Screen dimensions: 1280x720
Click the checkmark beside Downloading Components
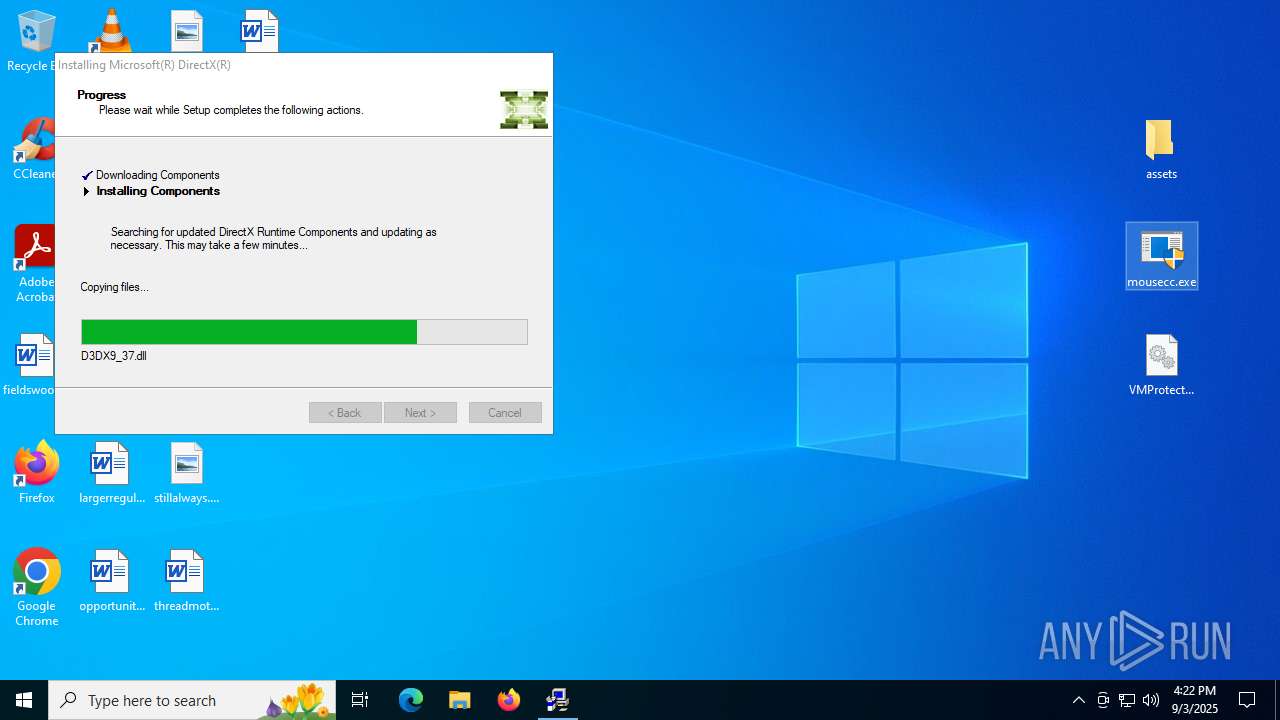(87, 175)
